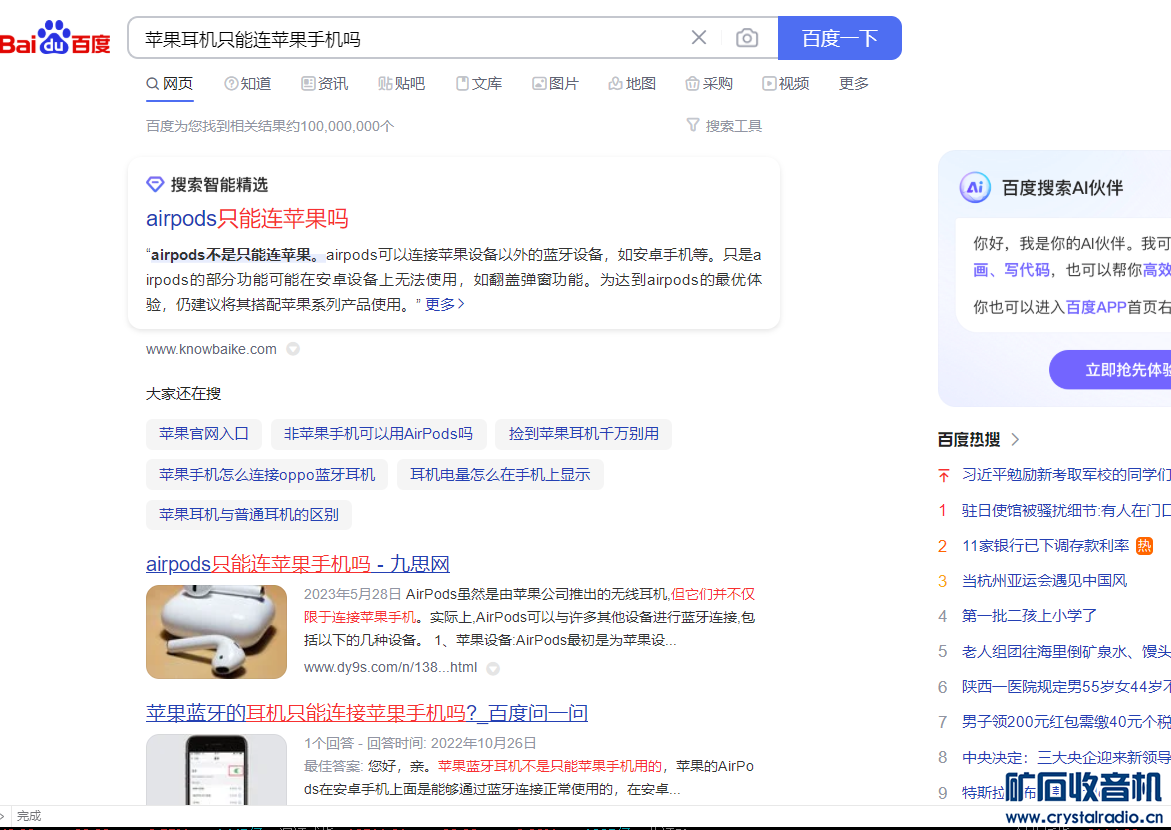The width and height of the screenshot is (1171, 830).
Task: Click the top-pinned arrow icon in hot list
Action: (943, 475)
